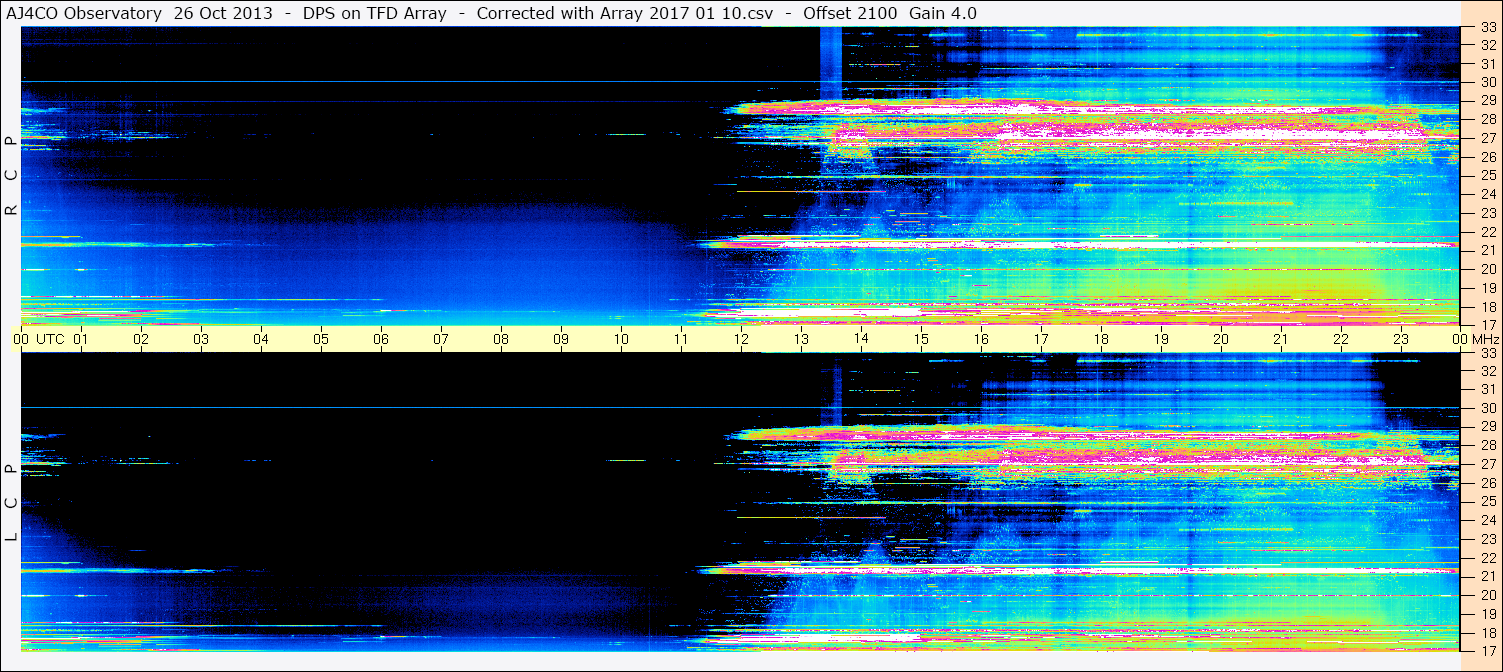
Task: Click the 15 hour marker on the time axis
Action: tap(921, 339)
